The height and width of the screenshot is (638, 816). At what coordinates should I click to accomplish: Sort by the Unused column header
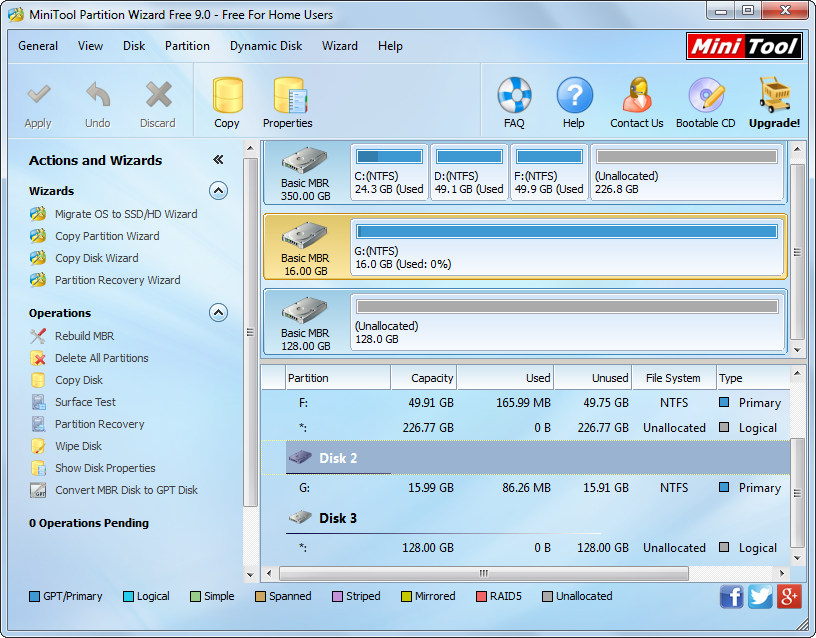pos(593,378)
